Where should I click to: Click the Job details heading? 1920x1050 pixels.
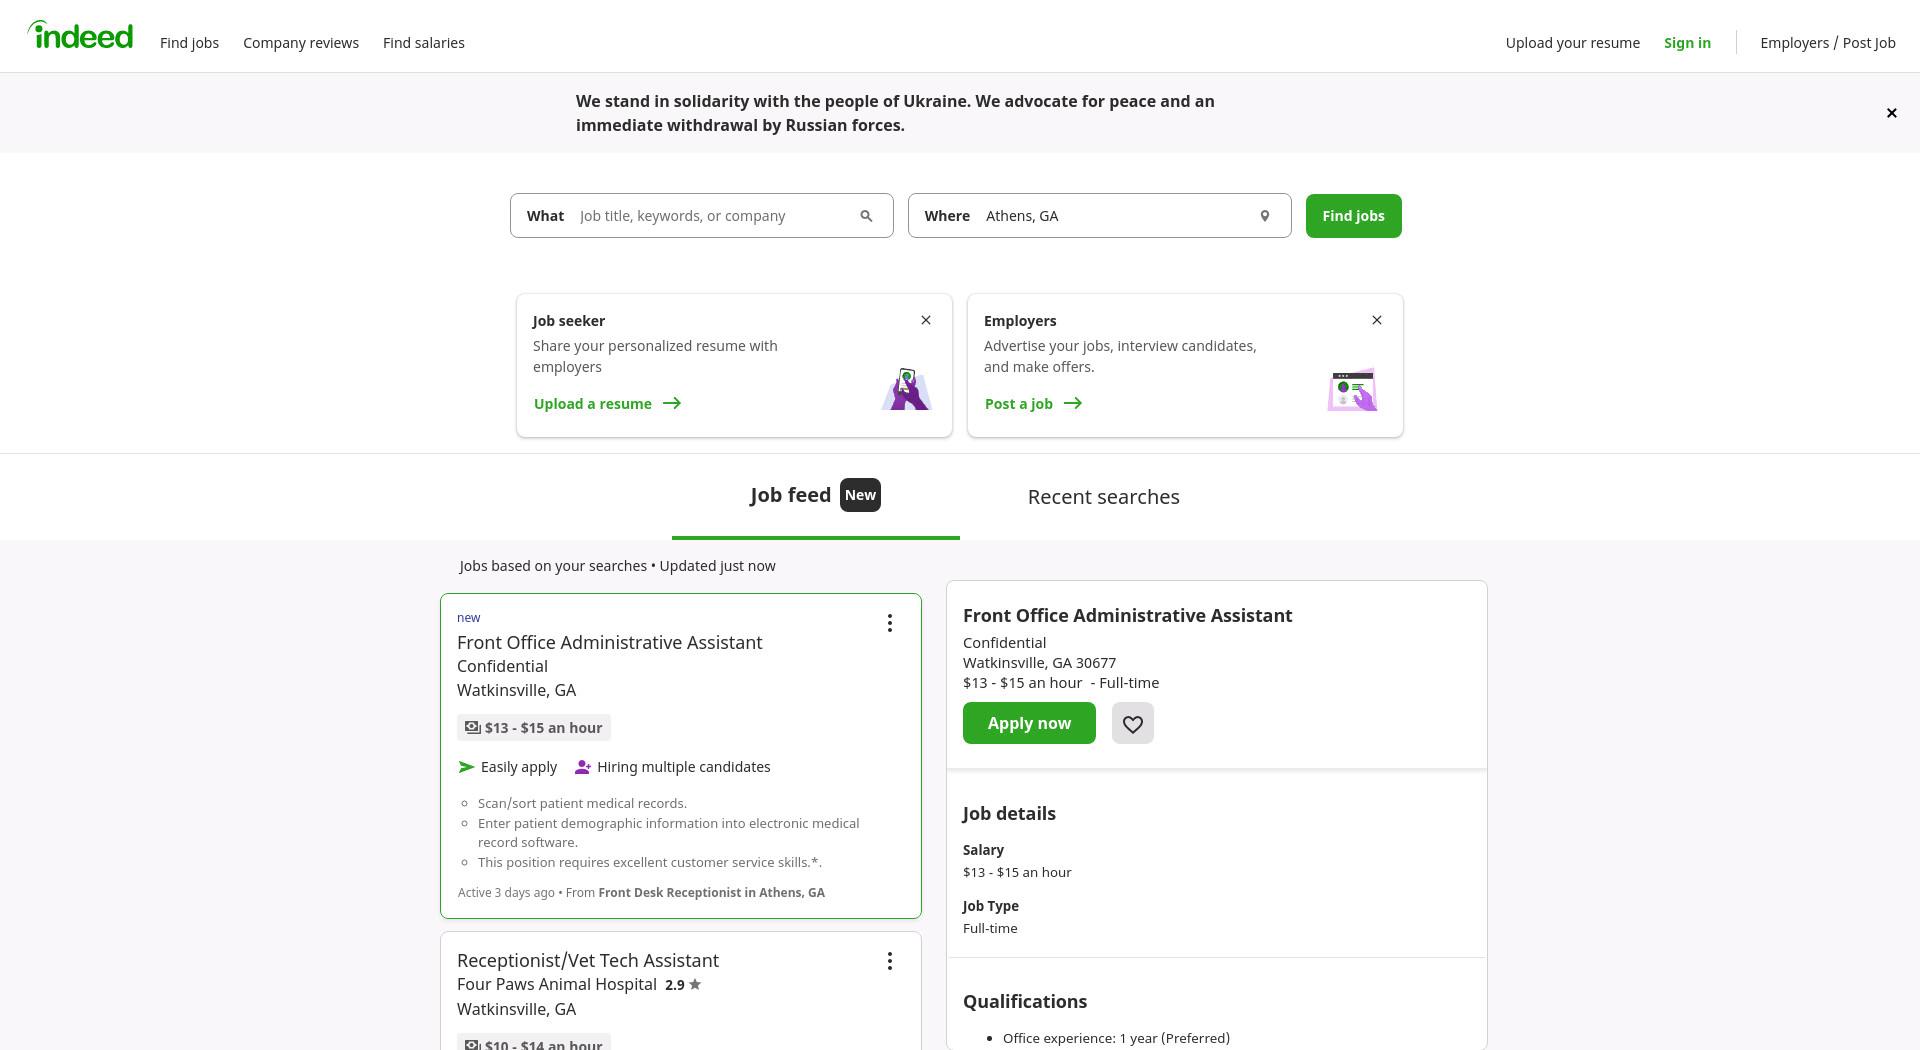click(1009, 814)
